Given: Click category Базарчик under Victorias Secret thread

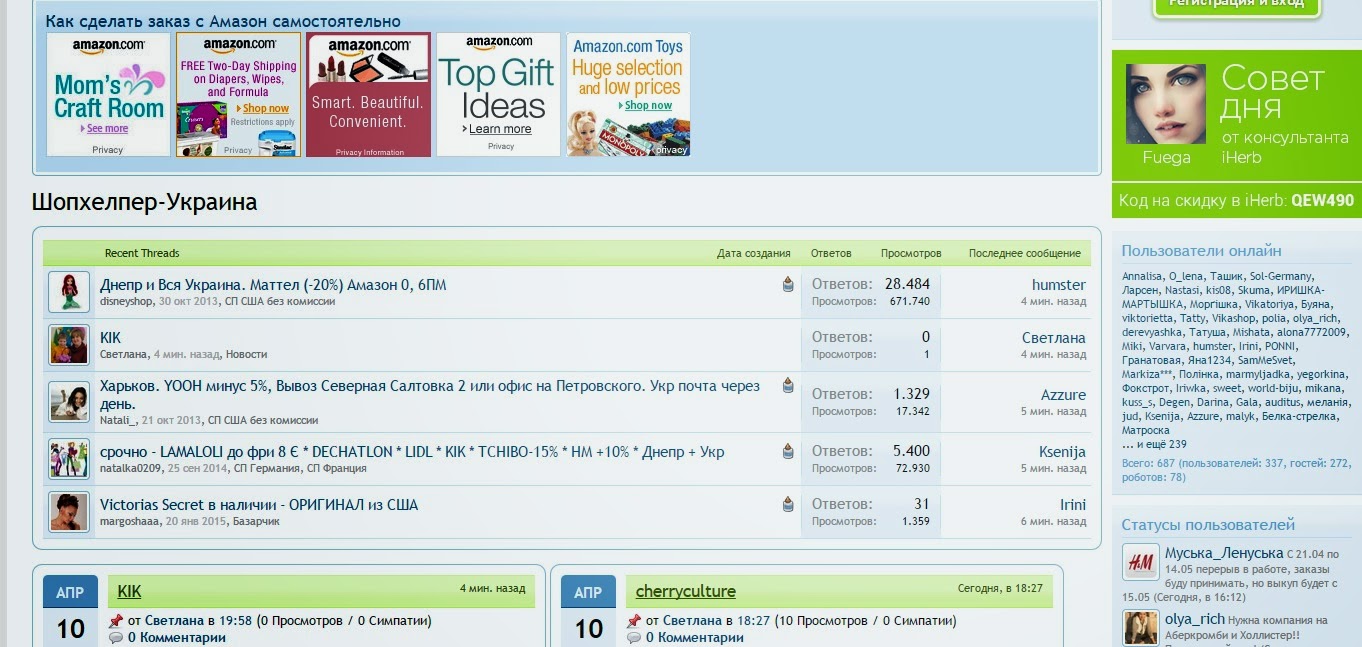Looking at the screenshot, I should [x=256, y=521].
